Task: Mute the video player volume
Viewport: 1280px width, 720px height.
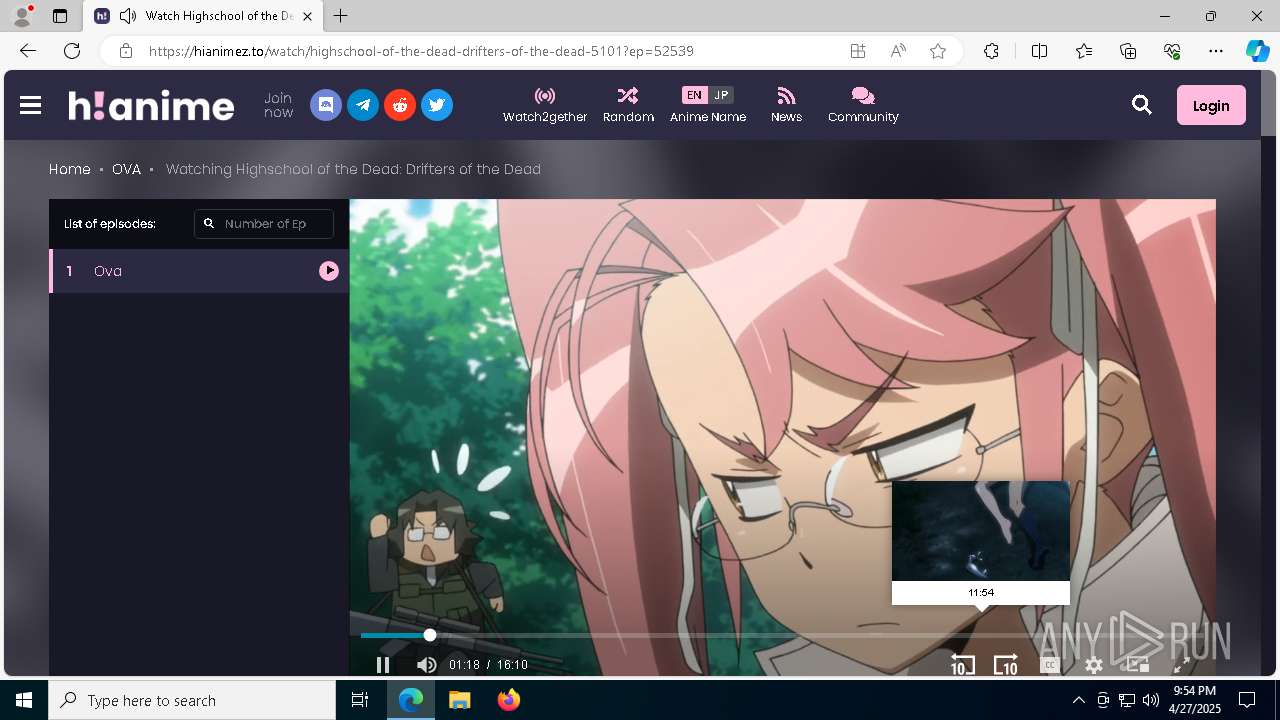Action: pos(426,665)
